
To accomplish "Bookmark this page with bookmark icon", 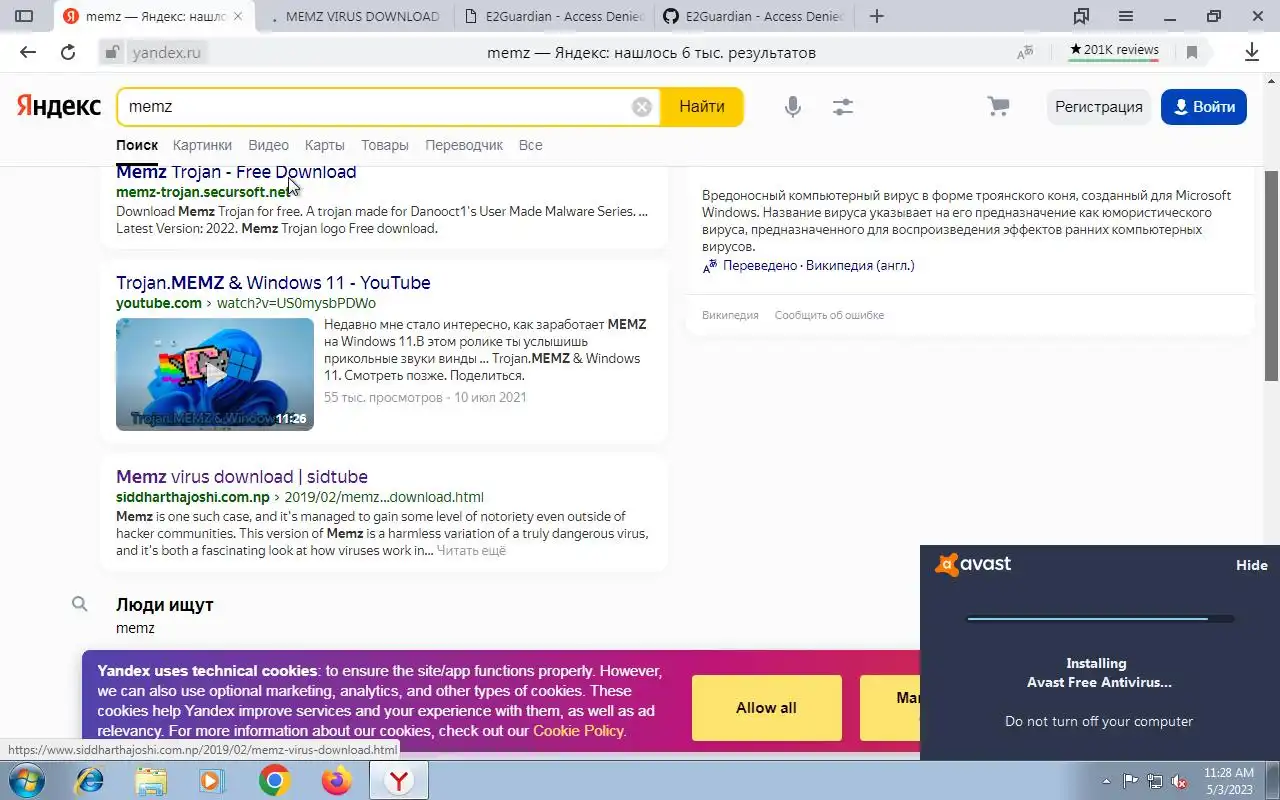I will pos(1191,53).
